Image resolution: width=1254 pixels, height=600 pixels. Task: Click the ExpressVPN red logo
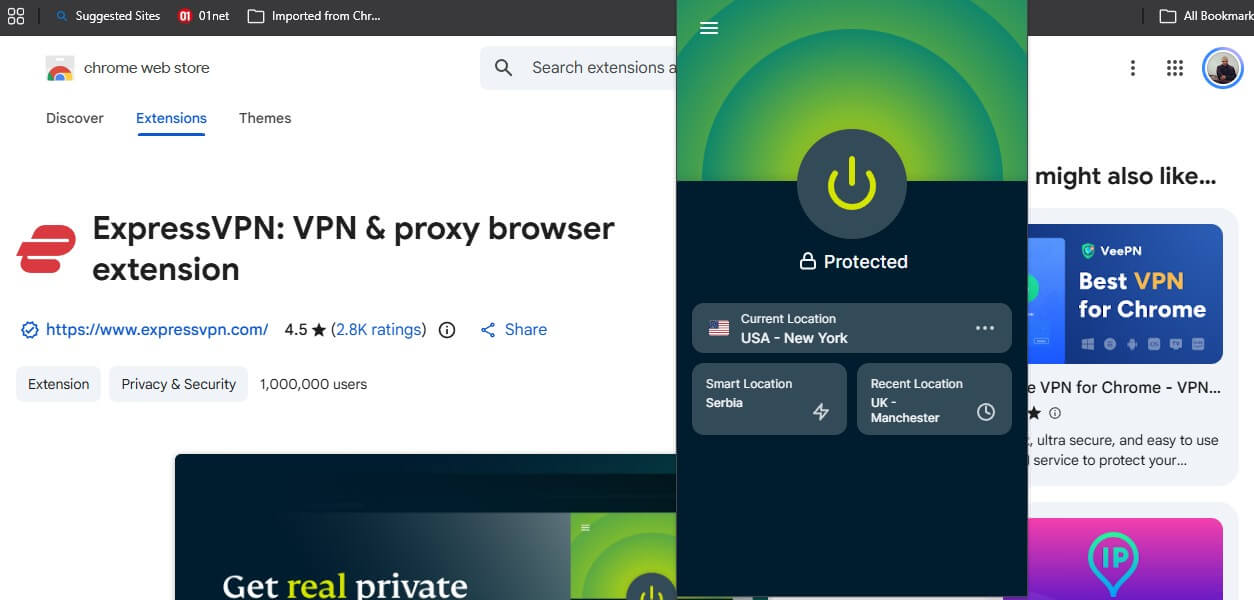point(46,248)
